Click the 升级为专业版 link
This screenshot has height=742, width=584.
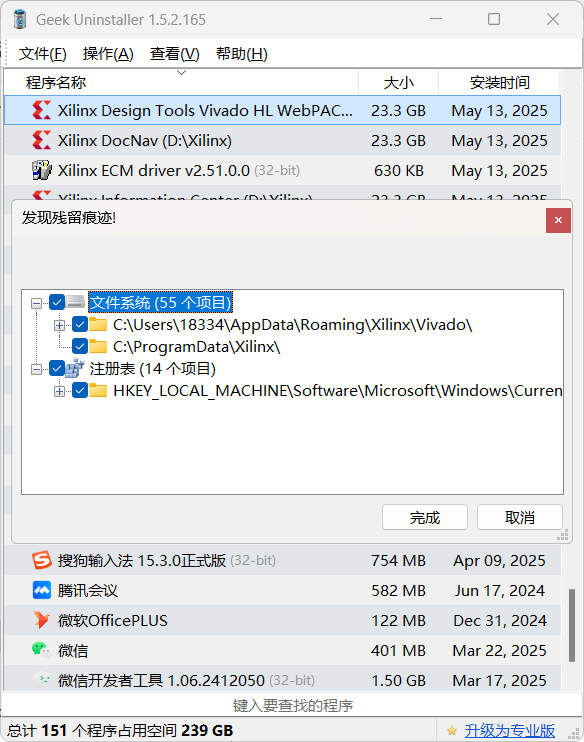pos(509,731)
